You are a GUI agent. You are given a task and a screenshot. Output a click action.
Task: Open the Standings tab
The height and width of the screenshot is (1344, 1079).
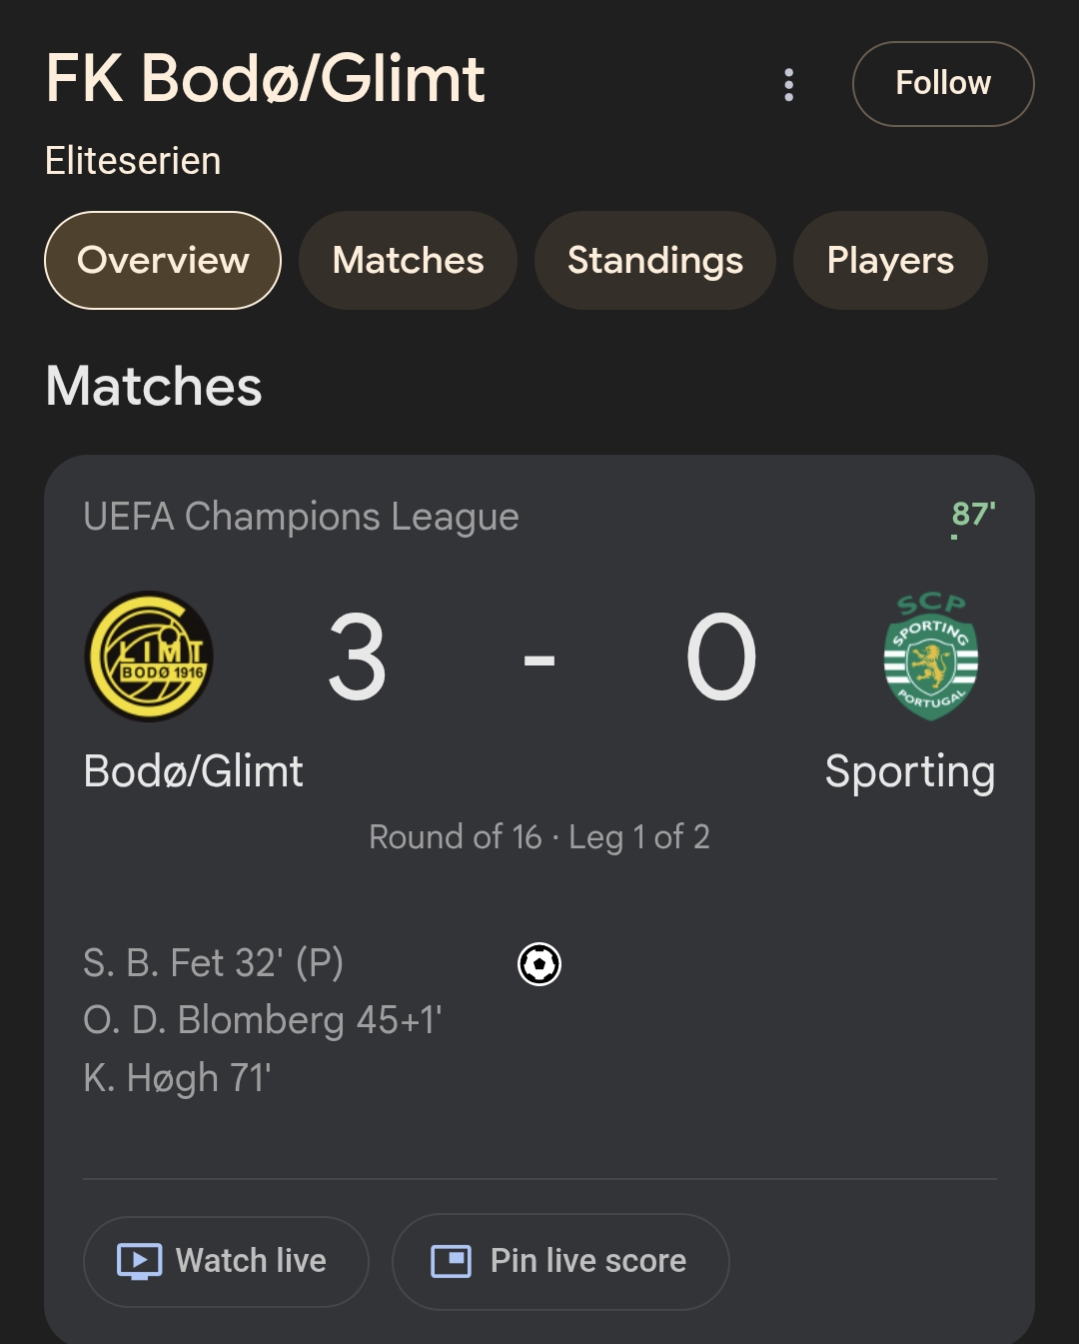655,260
